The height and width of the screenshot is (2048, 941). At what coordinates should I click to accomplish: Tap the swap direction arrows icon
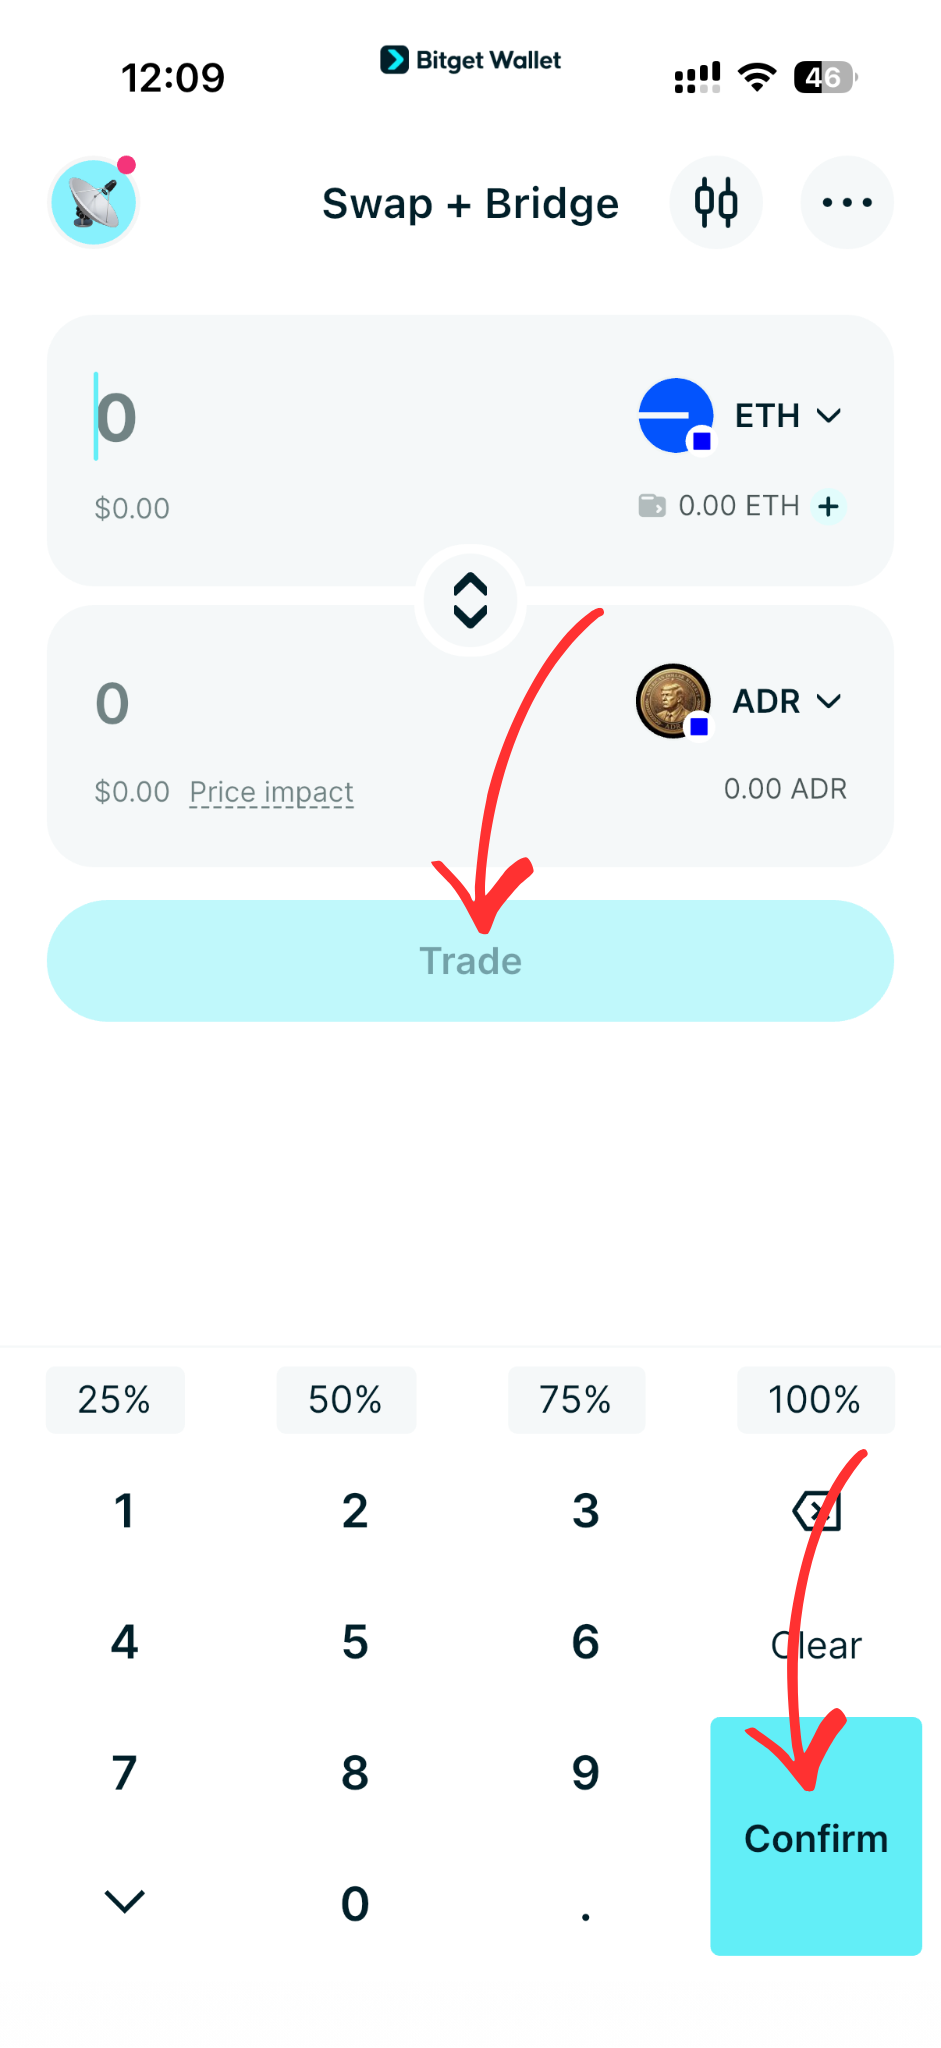point(470,600)
